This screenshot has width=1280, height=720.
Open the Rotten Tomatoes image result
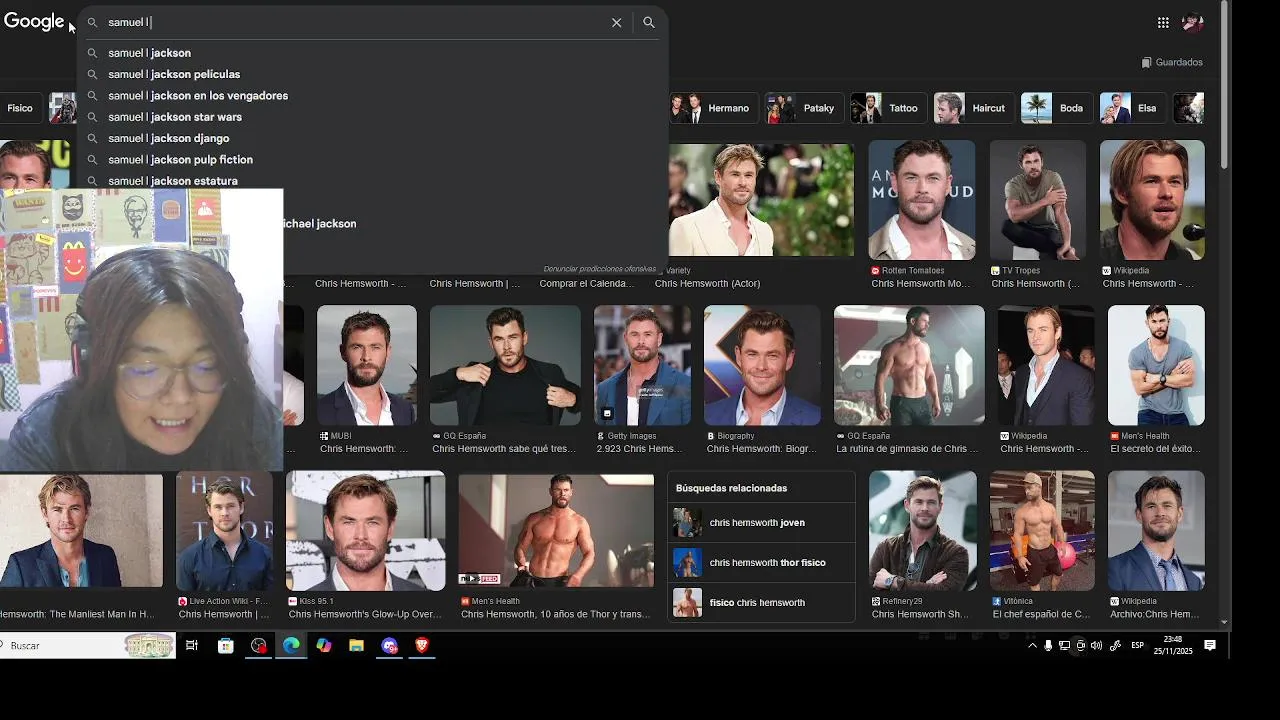[x=921, y=200]
